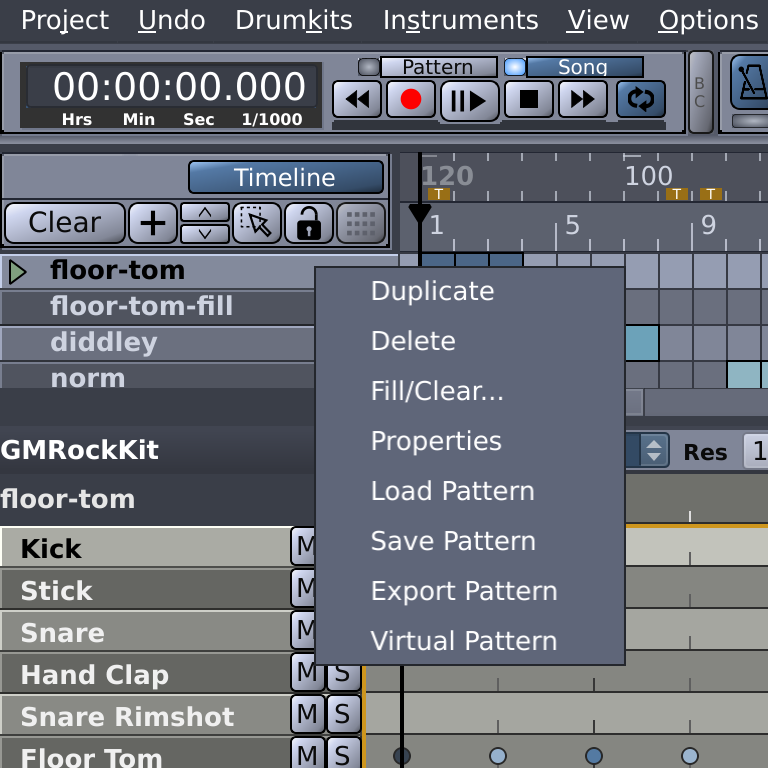Open the Instruments menu

[x=460, y=21]
